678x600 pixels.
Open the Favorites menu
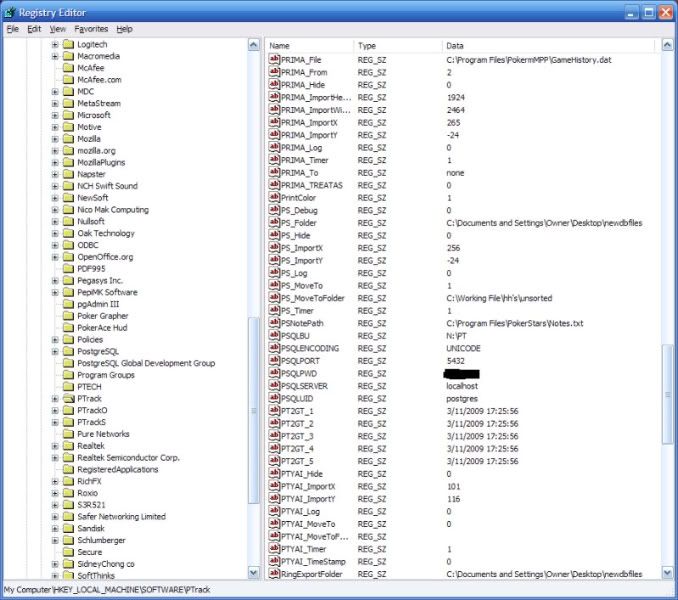click(x=91, y=29)
